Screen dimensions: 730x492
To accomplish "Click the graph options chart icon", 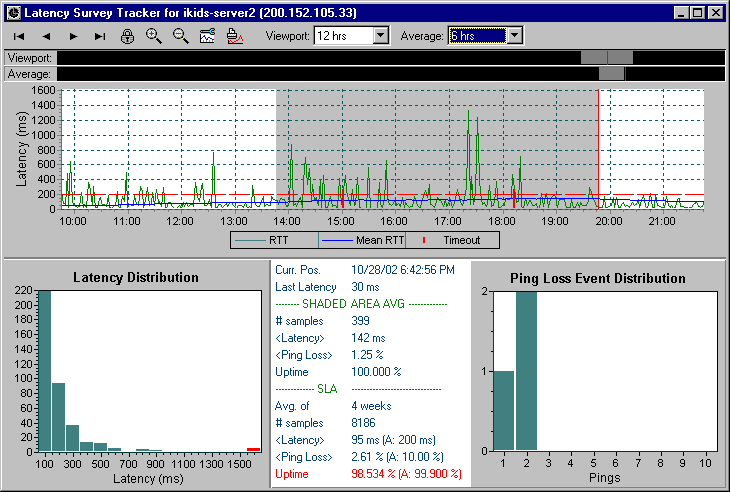I will (x=208, y=36).
